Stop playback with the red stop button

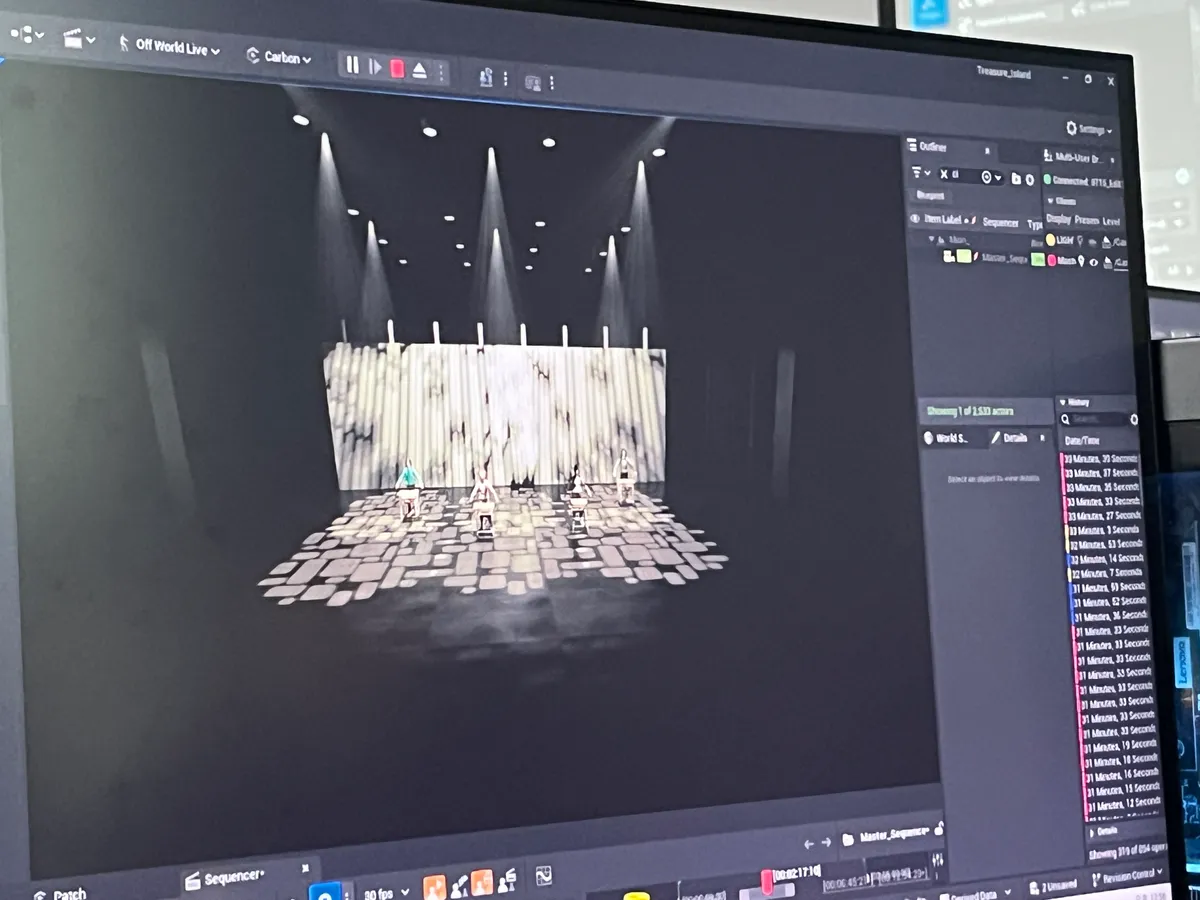click(397, 68)
